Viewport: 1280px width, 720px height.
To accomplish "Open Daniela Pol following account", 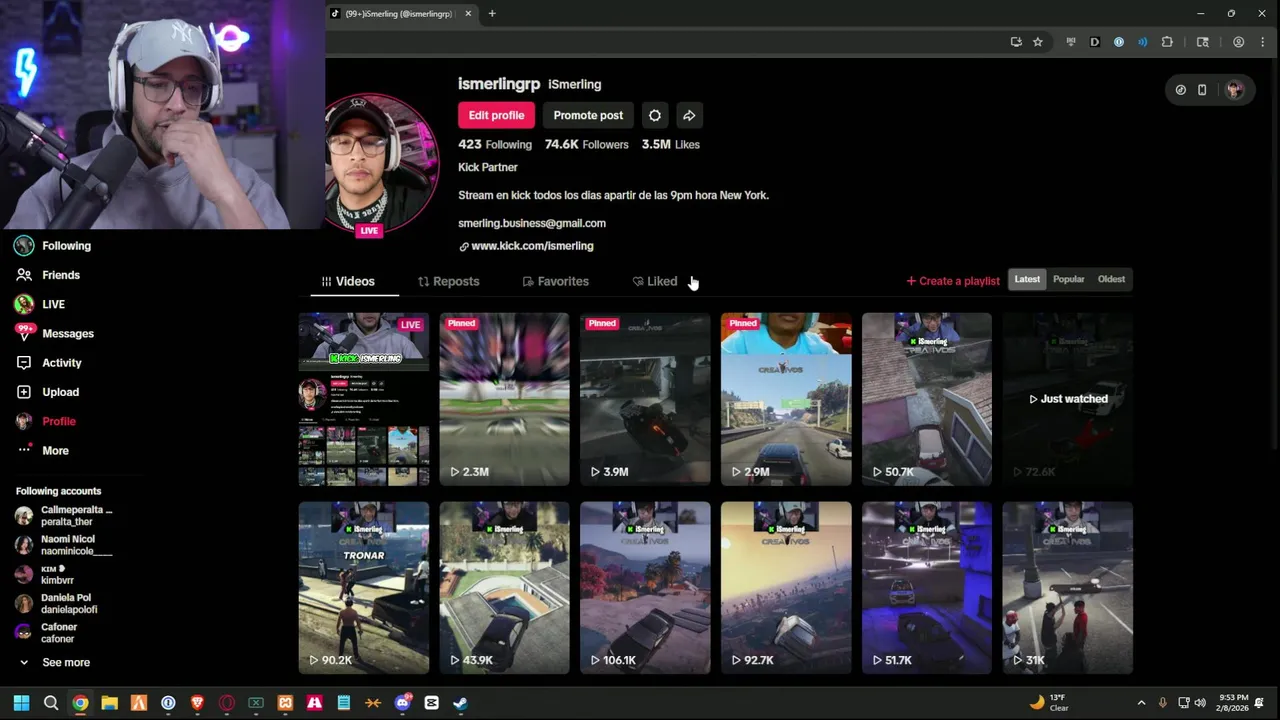I will pyautogui.click(x=56, y=604).
